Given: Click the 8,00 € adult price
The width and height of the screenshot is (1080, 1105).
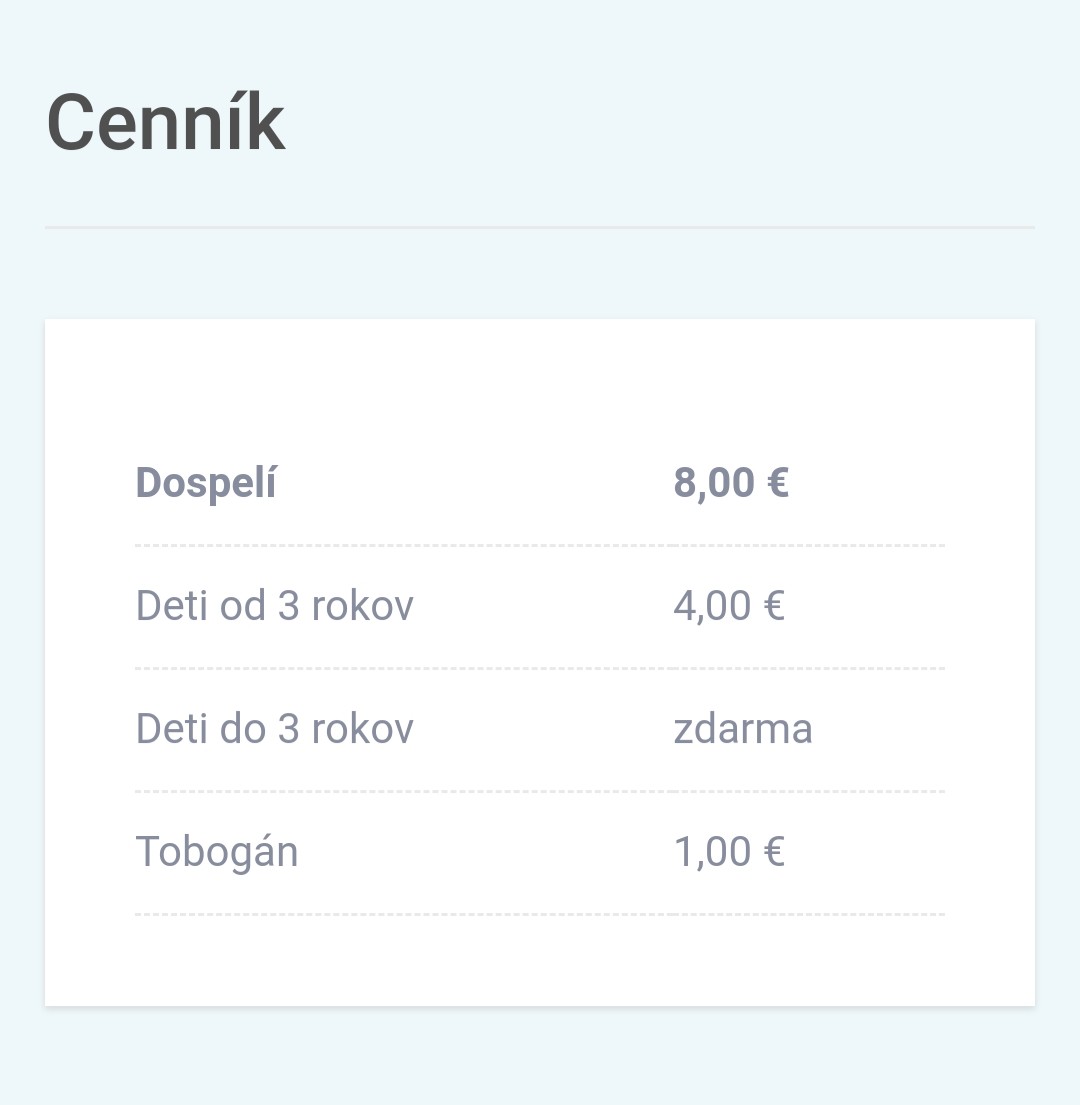Looking at the screenshot, I should coord(731,483).
